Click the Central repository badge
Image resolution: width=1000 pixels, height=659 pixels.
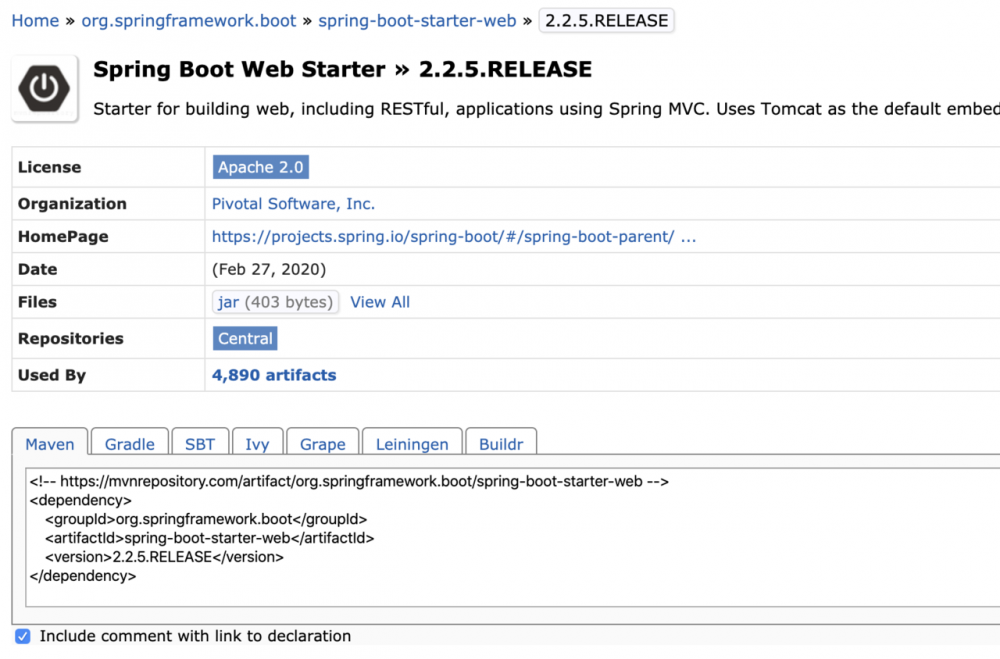(244, 338)
